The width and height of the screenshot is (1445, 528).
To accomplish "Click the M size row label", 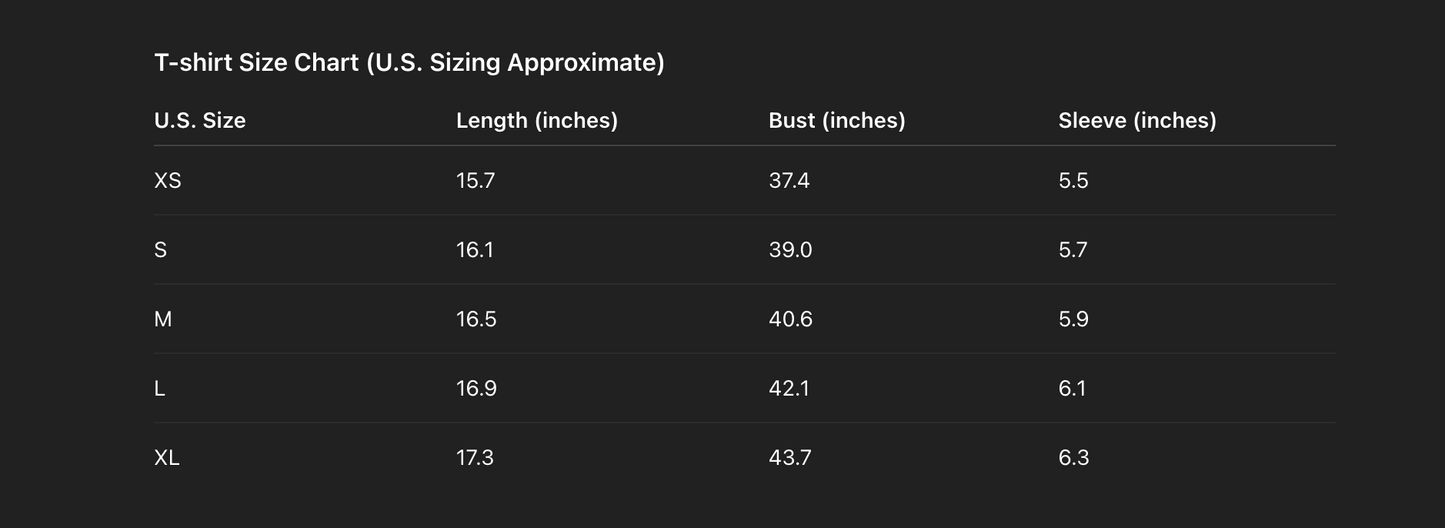I will [x=163, y=319].
